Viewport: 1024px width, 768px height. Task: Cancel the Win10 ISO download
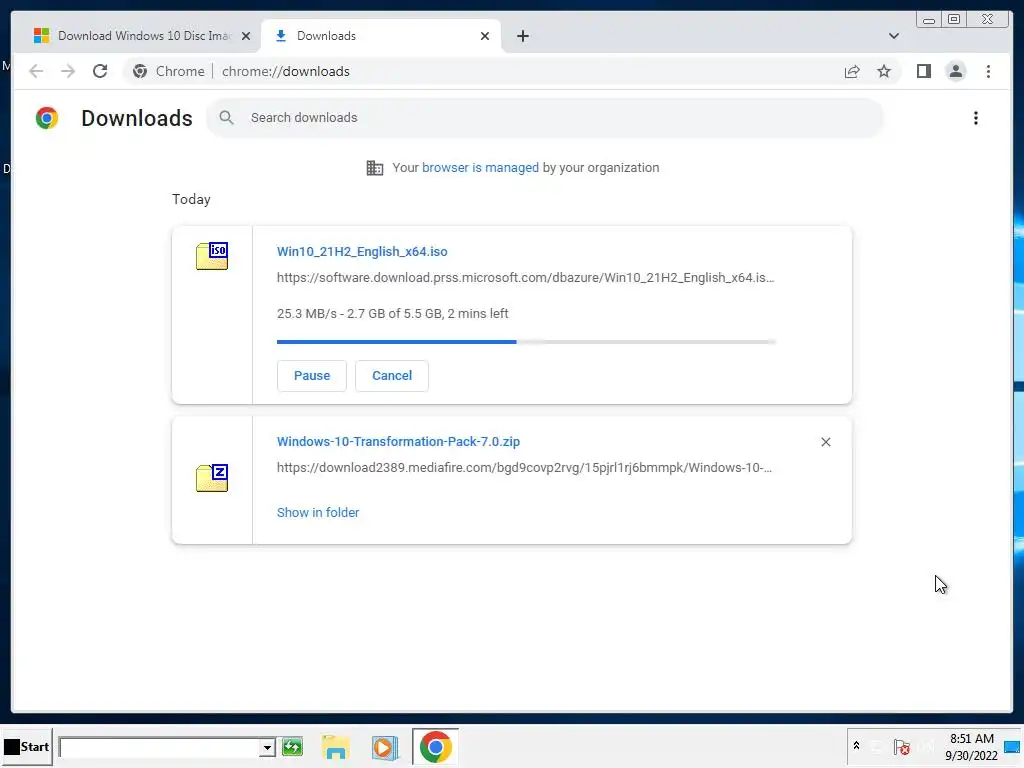(x=392, y=376)
